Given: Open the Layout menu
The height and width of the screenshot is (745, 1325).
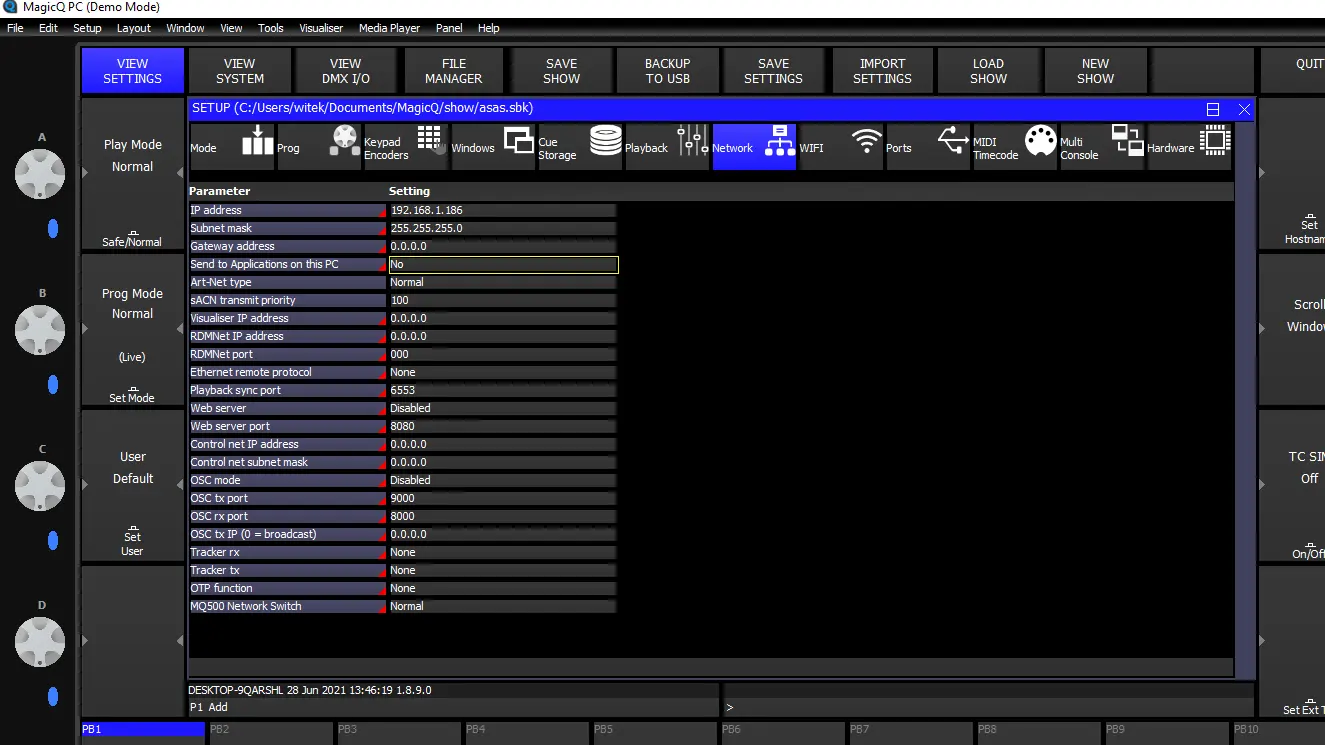Looking at the screenshot, I should (134, 28).
